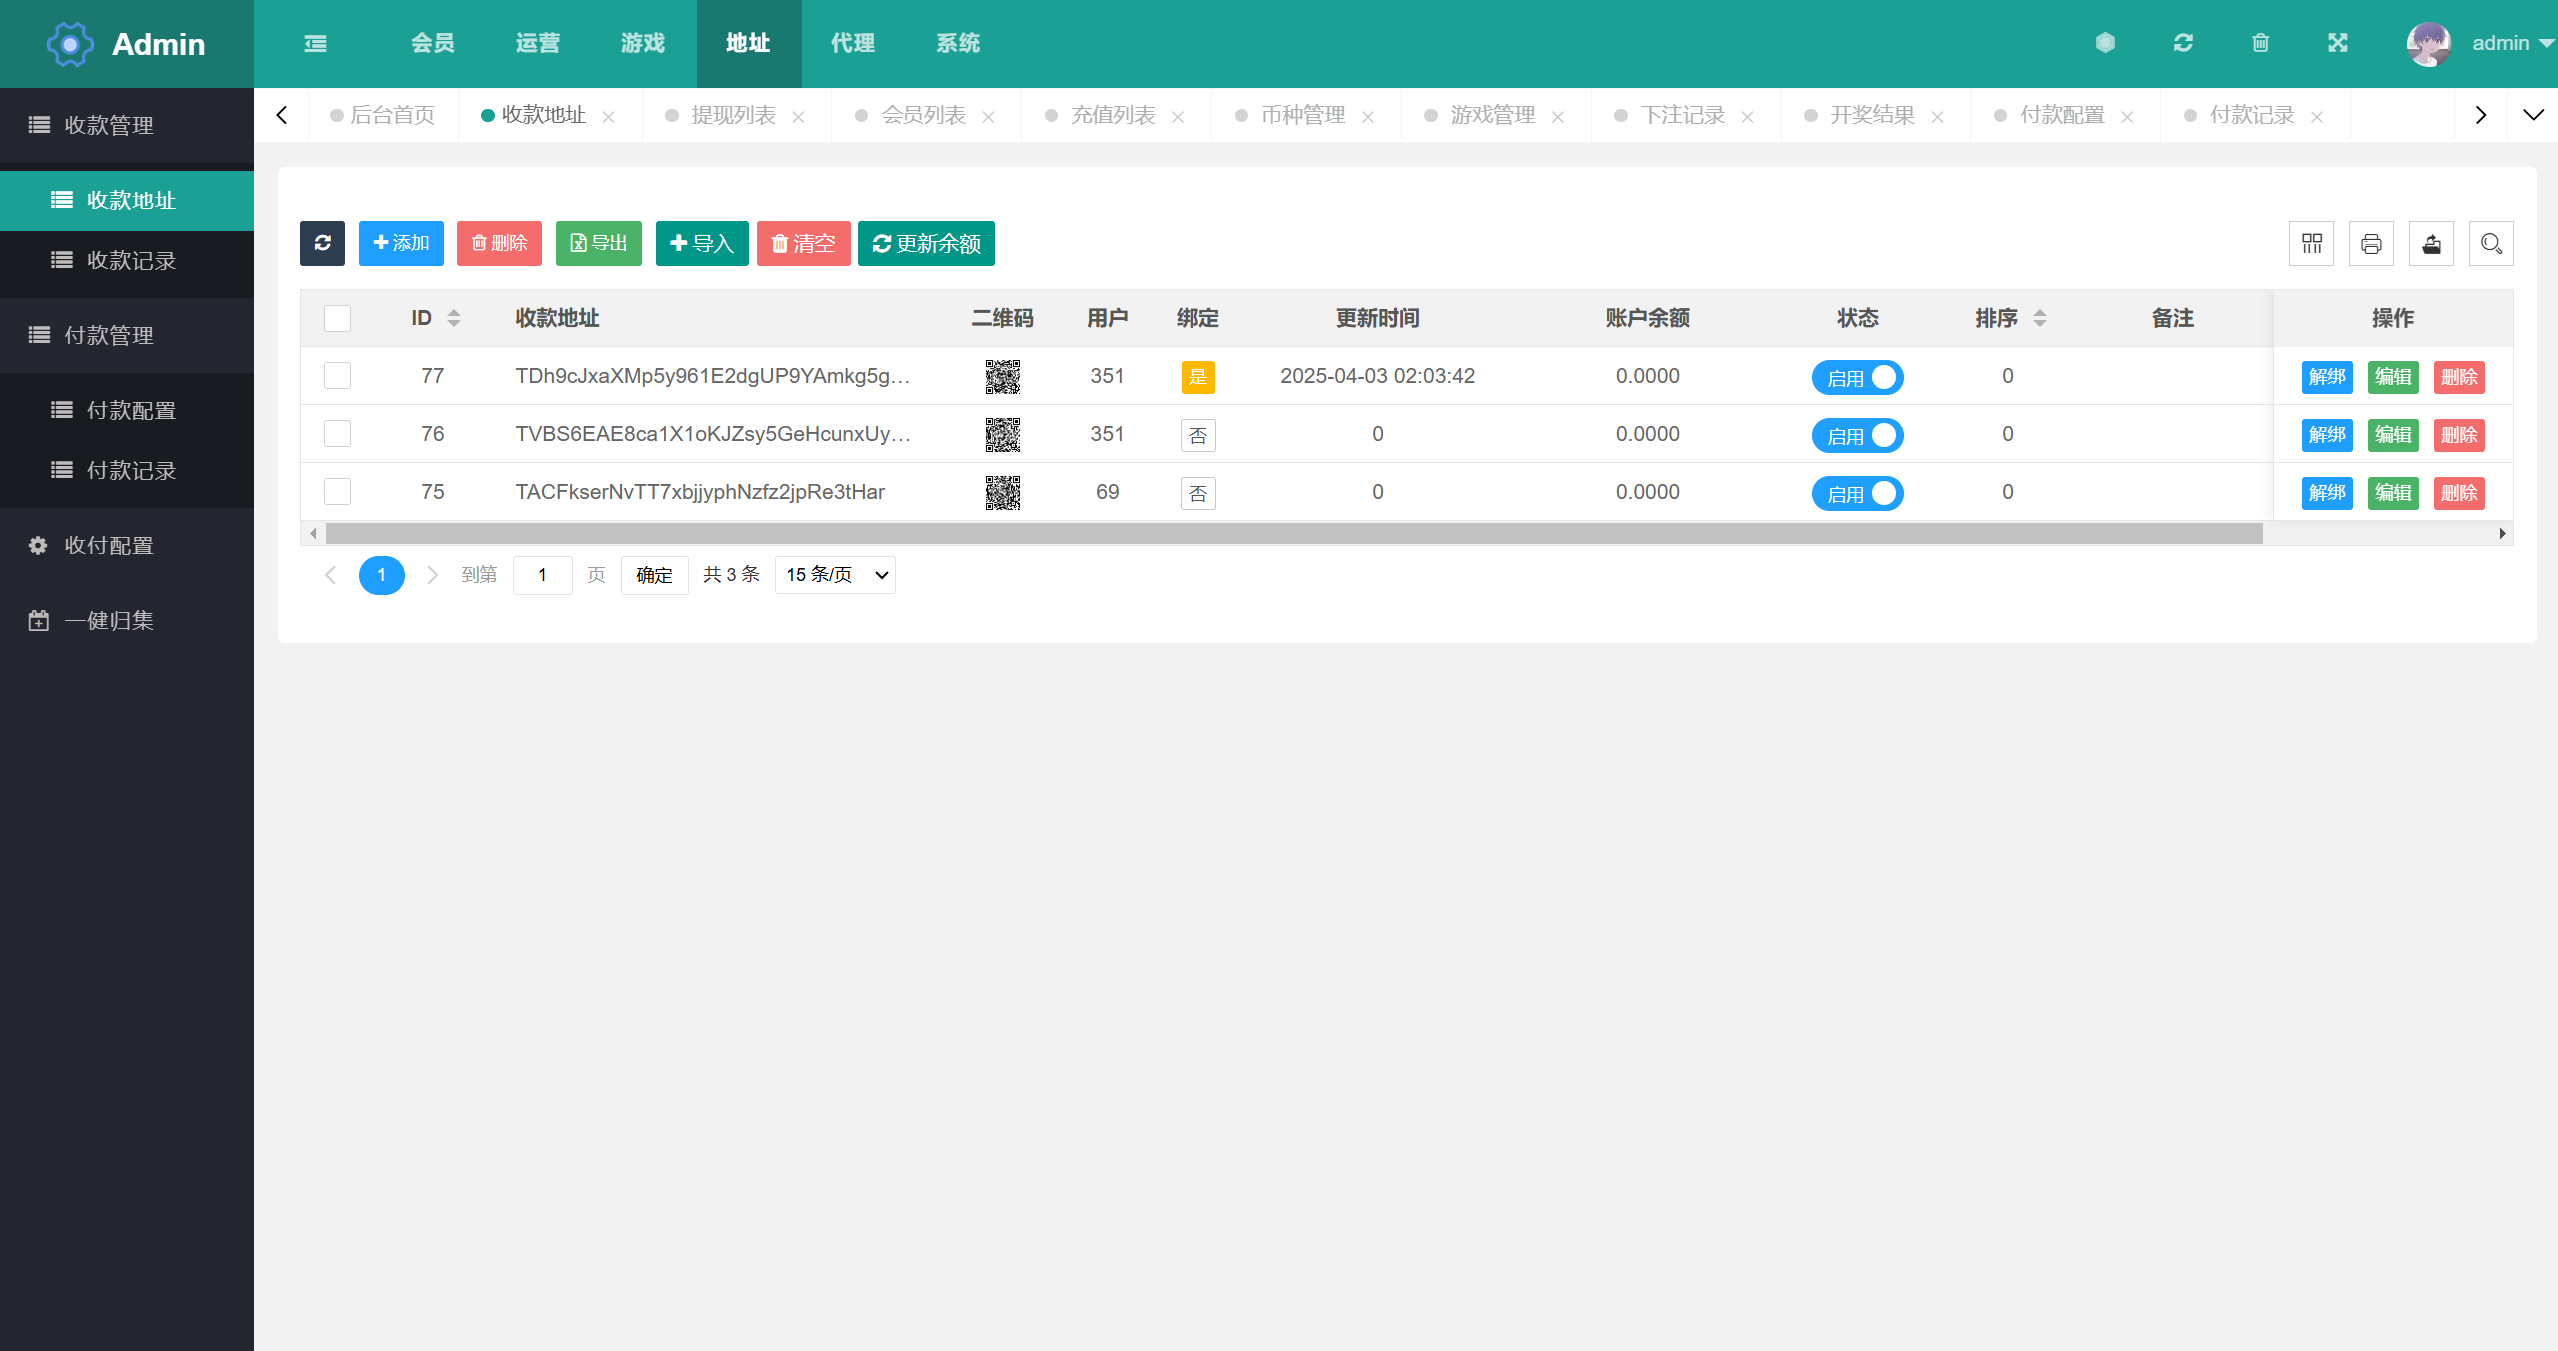Click the print table icon
Viewport: 2558px width, 1351px height.
2370,243
